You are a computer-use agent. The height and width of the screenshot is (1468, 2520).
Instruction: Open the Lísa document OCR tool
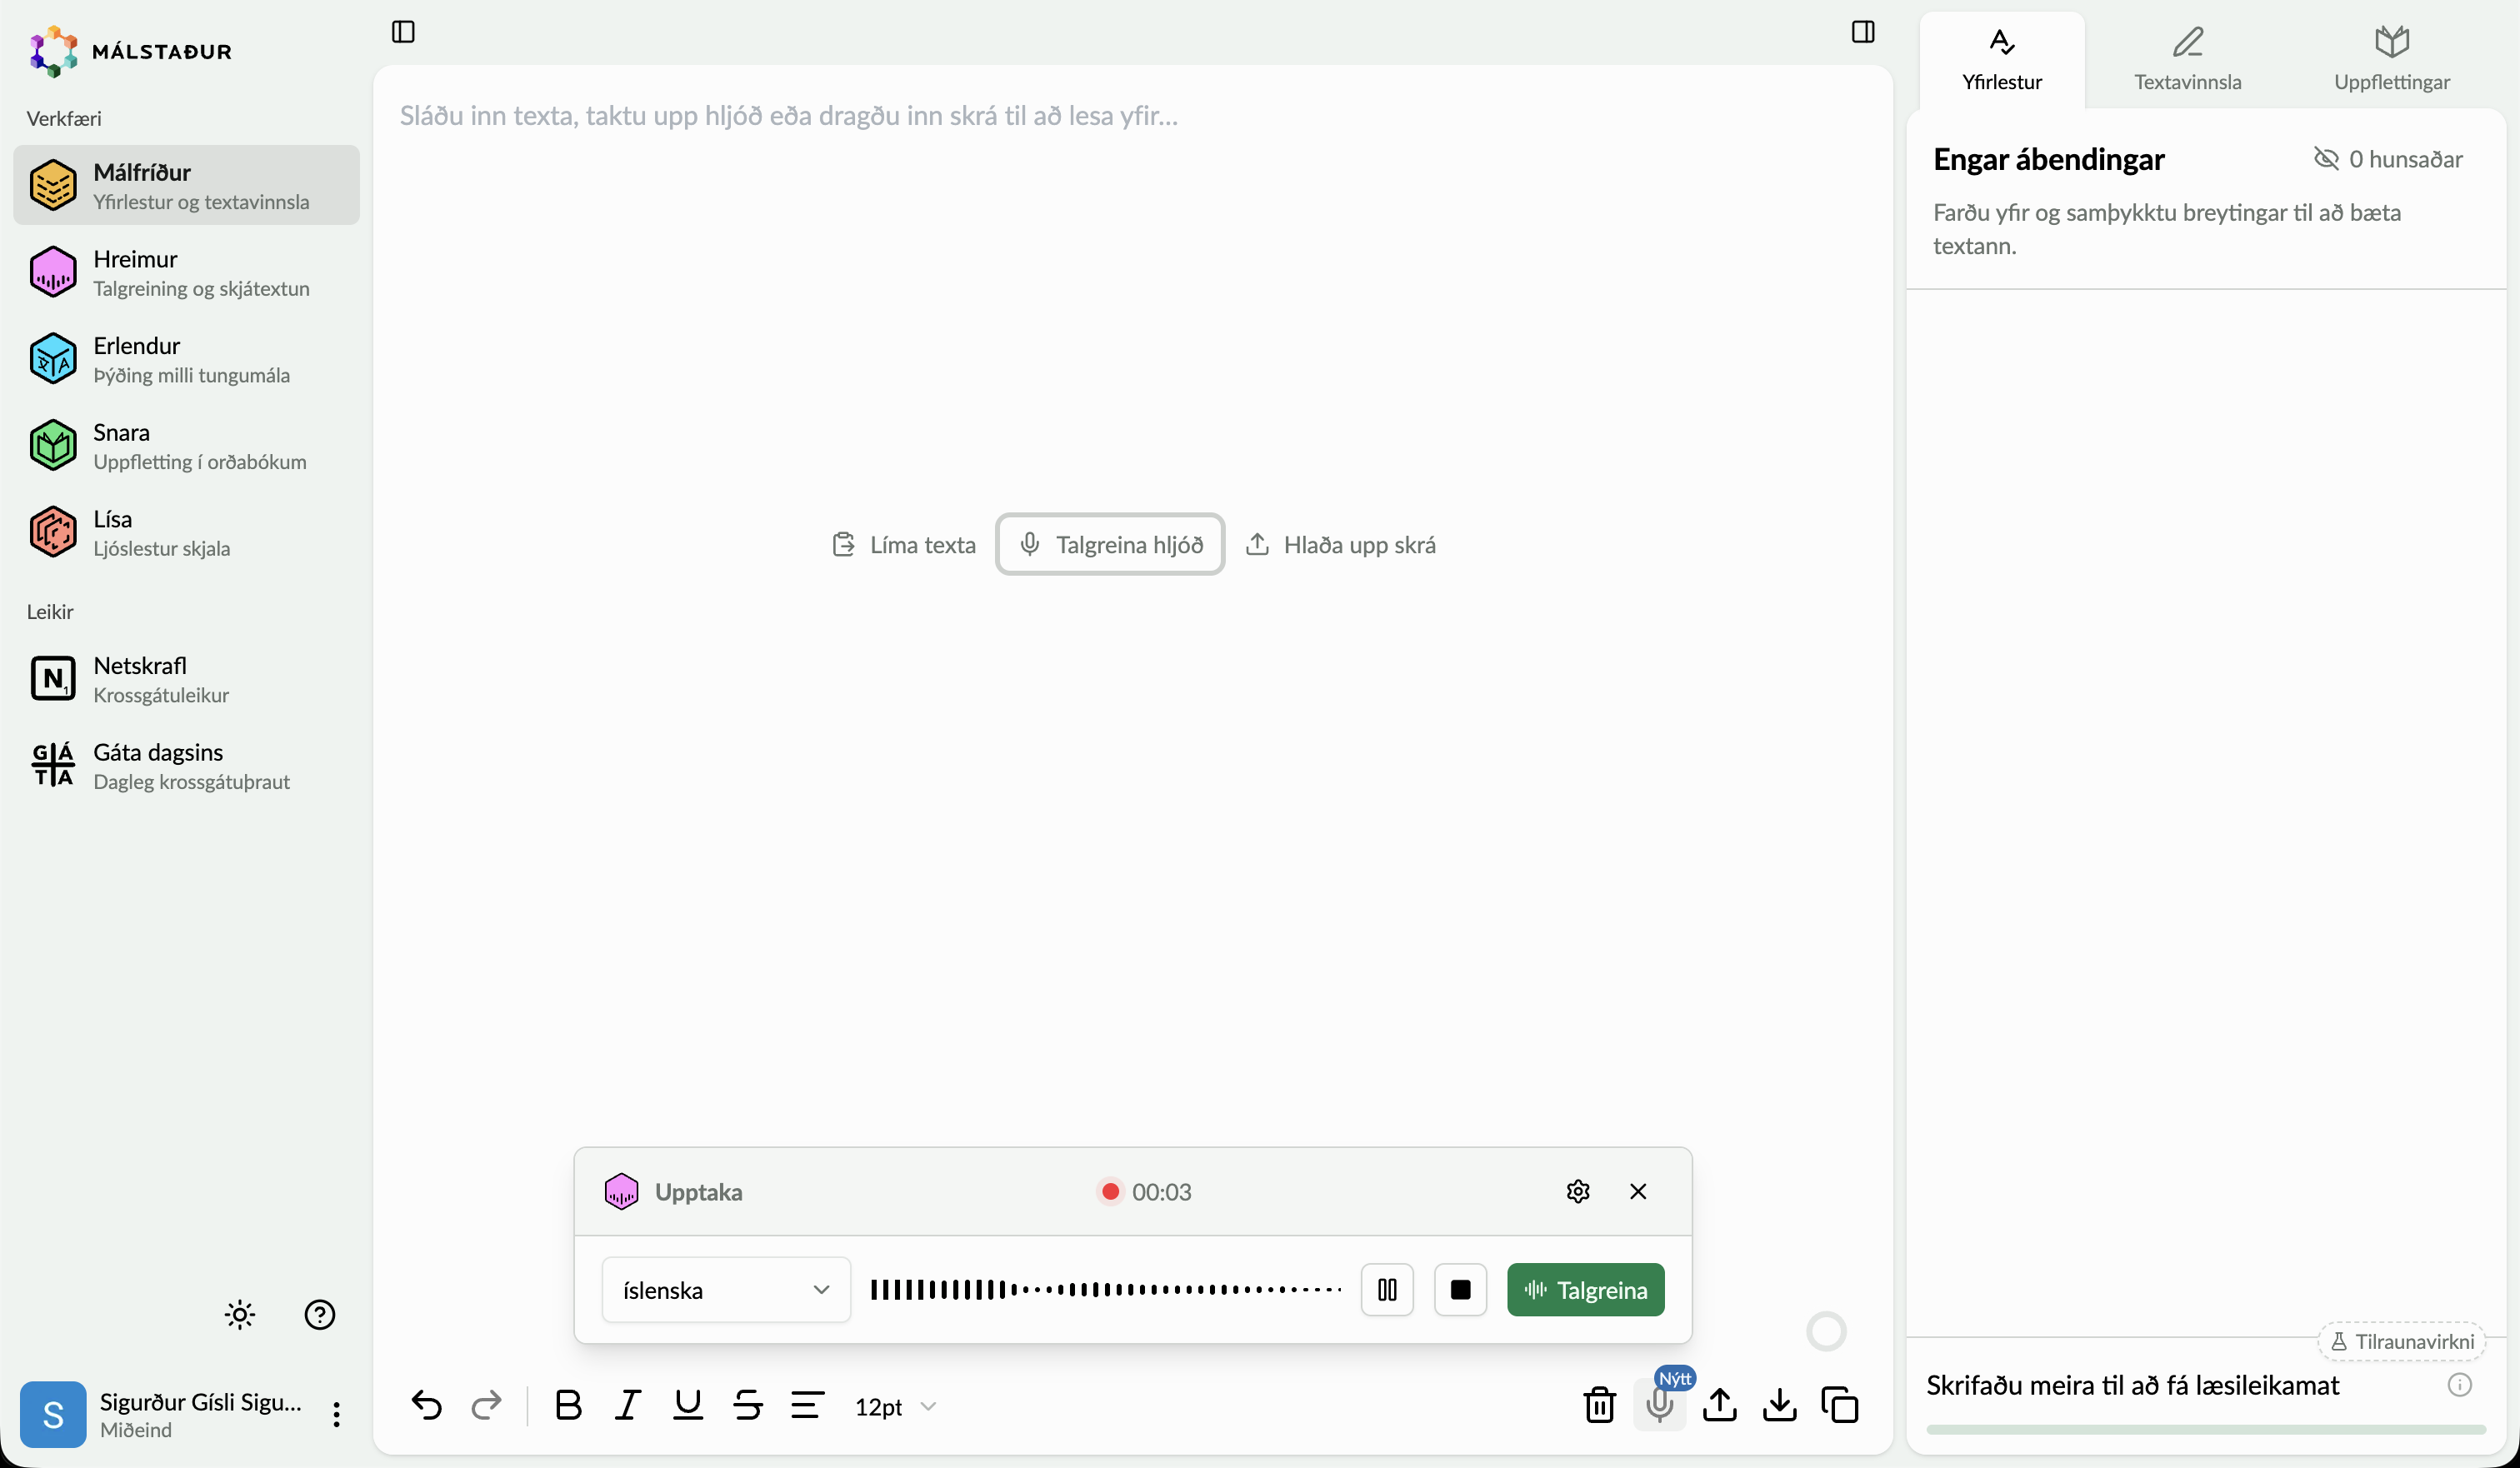[186, 532]
